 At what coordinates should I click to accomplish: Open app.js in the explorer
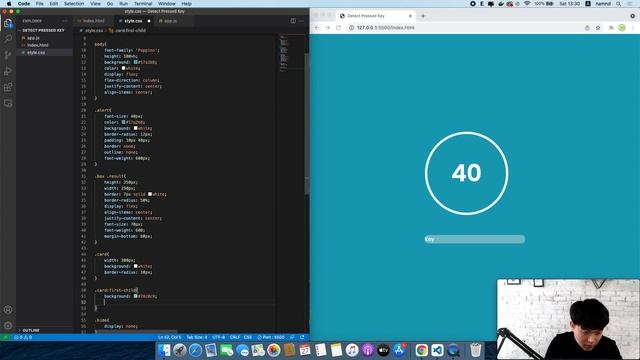coord(33,38)
